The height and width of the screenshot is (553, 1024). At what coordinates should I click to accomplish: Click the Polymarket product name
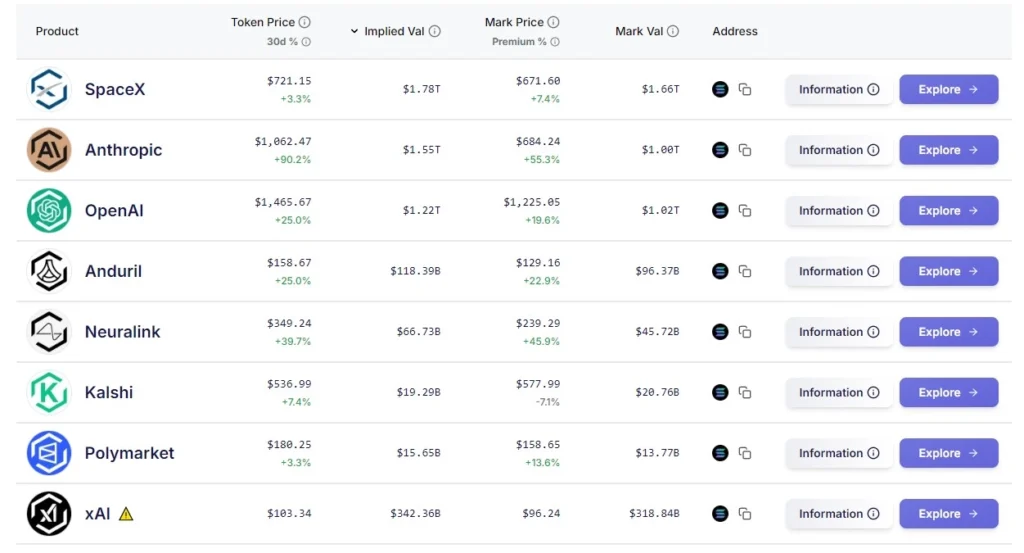click(x=129, y=453)
